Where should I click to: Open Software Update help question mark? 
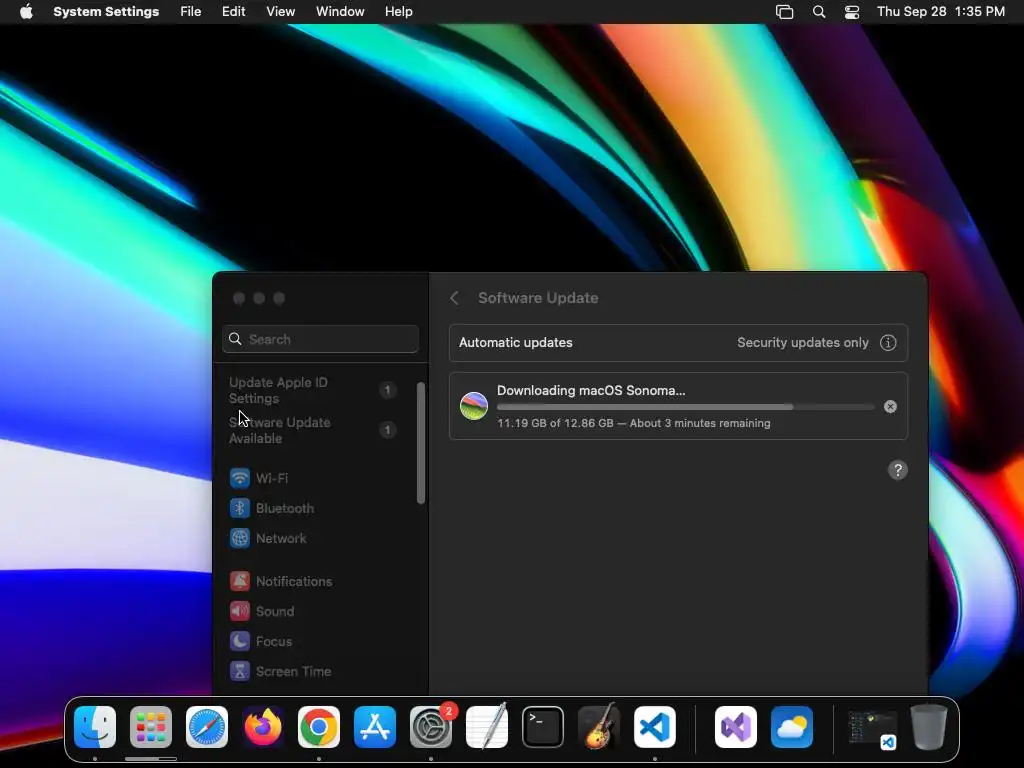pyautogui.click(x=898, y=470)
